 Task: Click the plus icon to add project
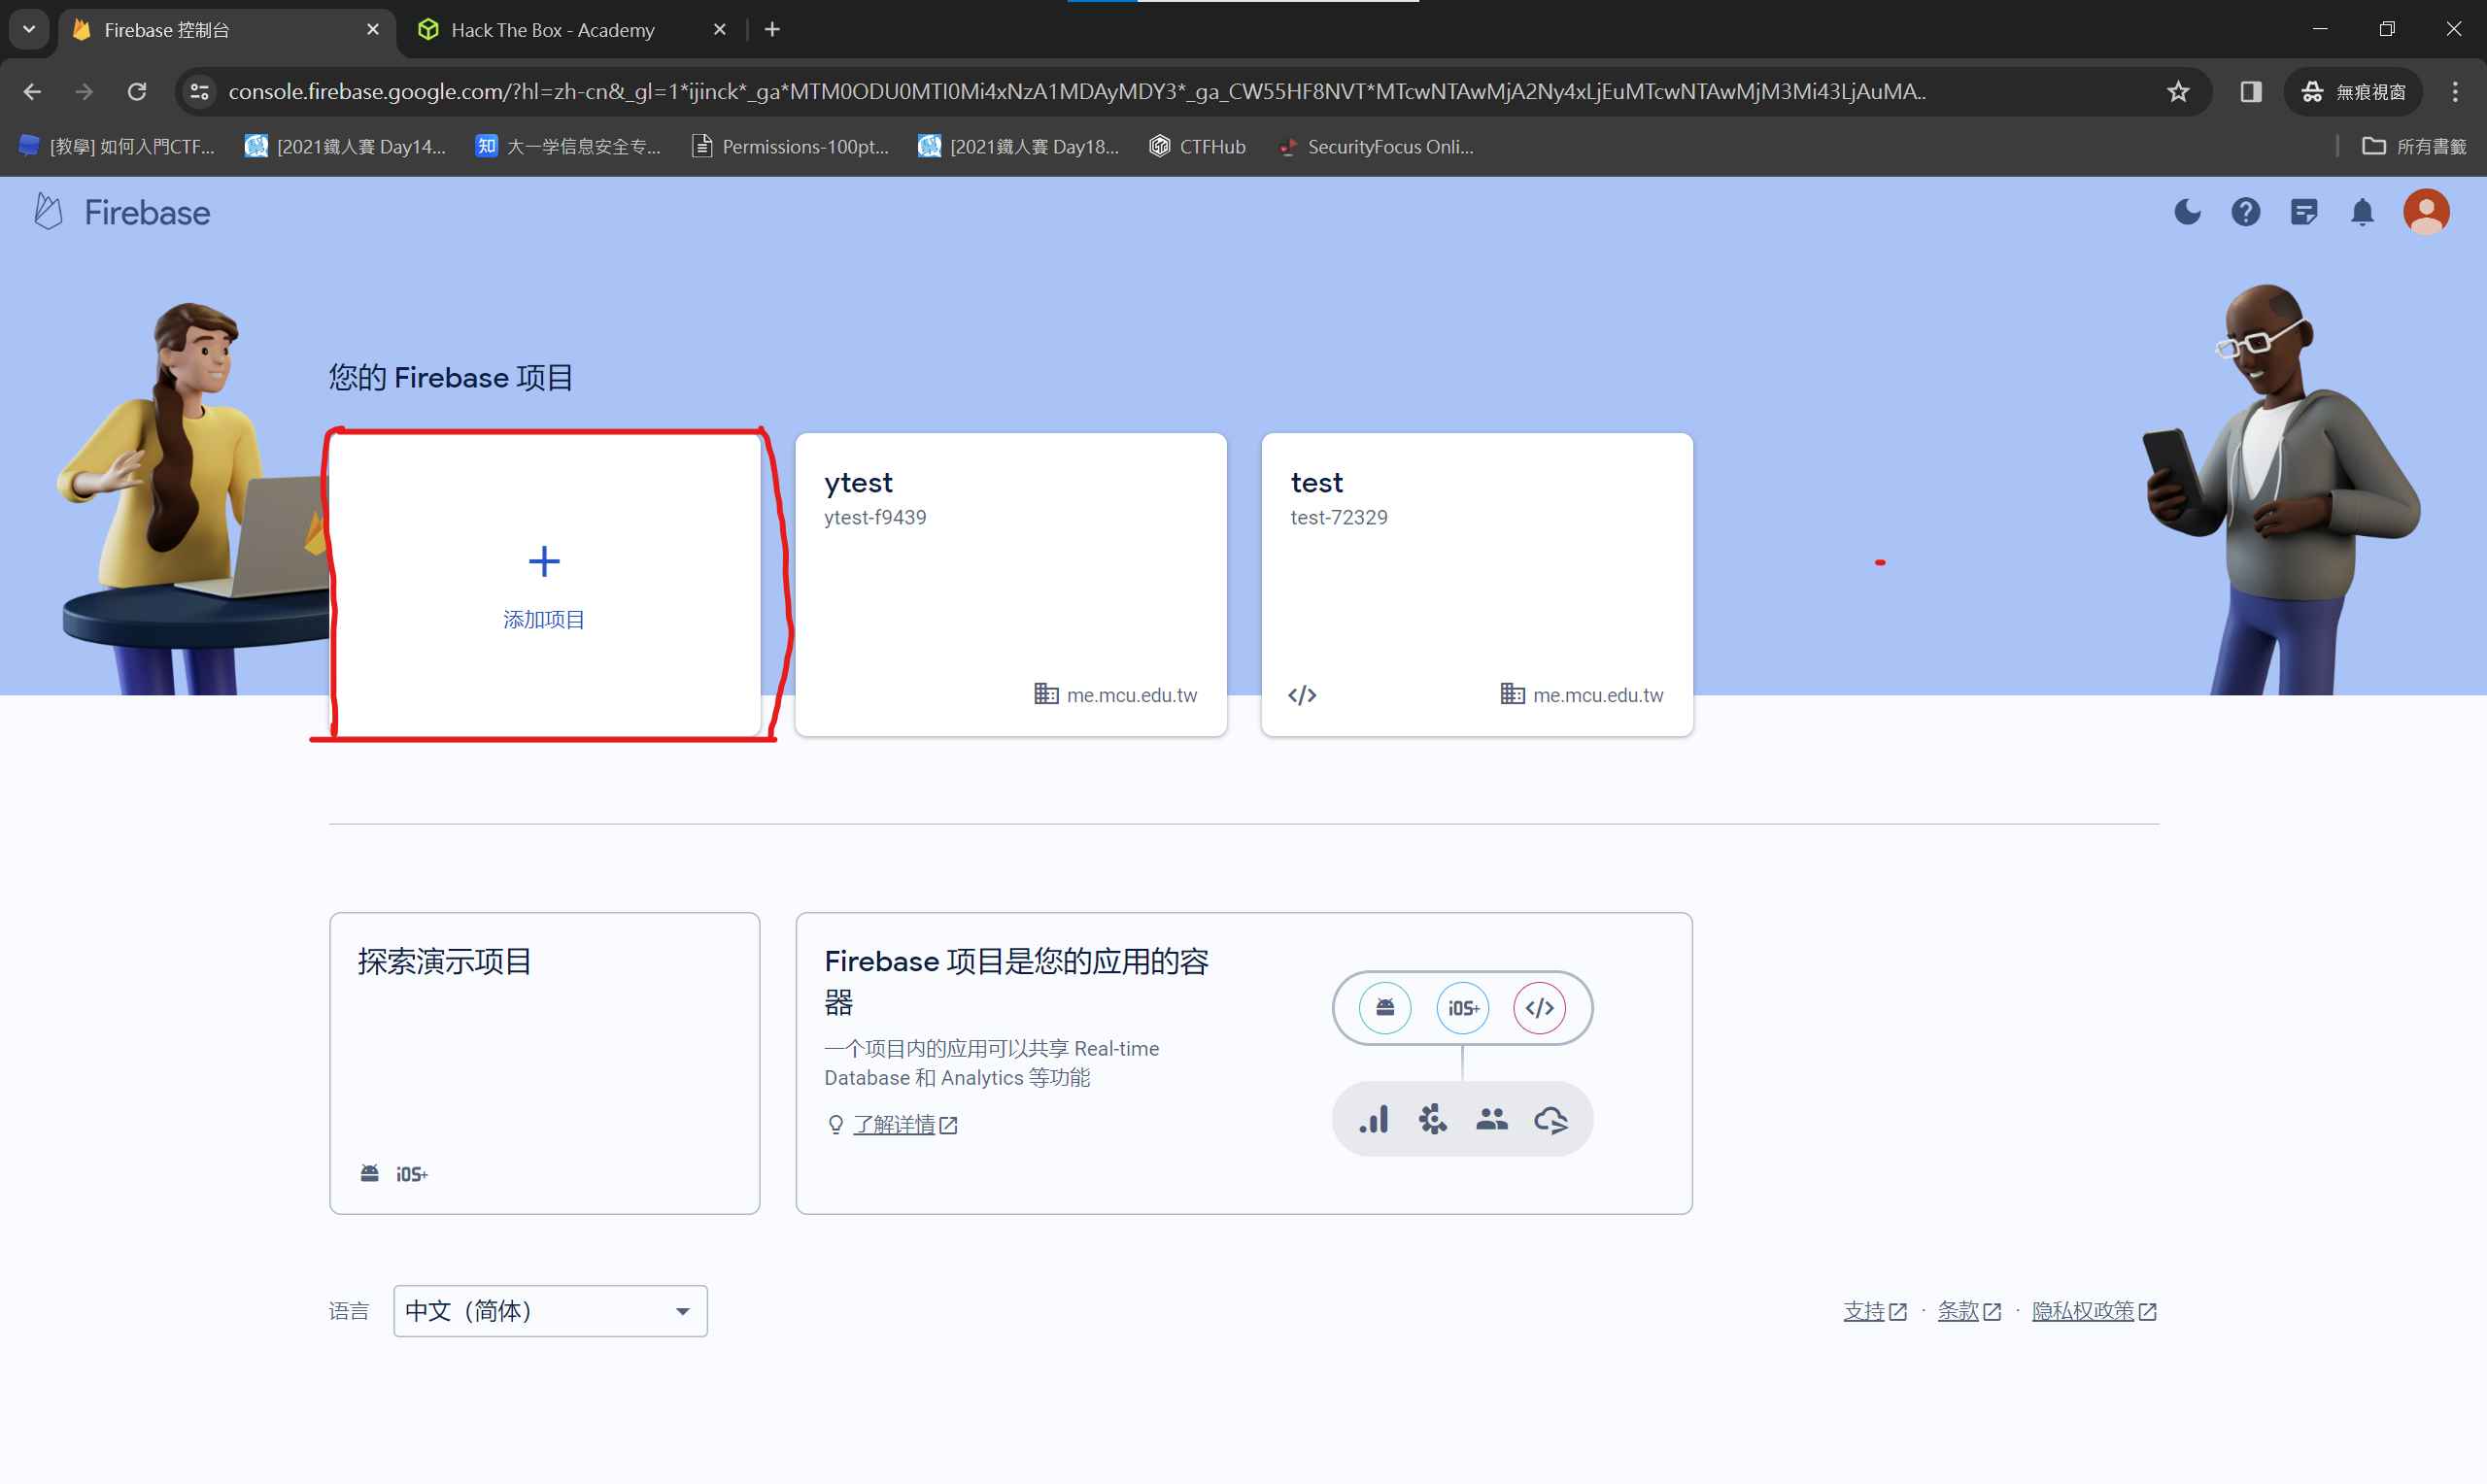[544, 561]
